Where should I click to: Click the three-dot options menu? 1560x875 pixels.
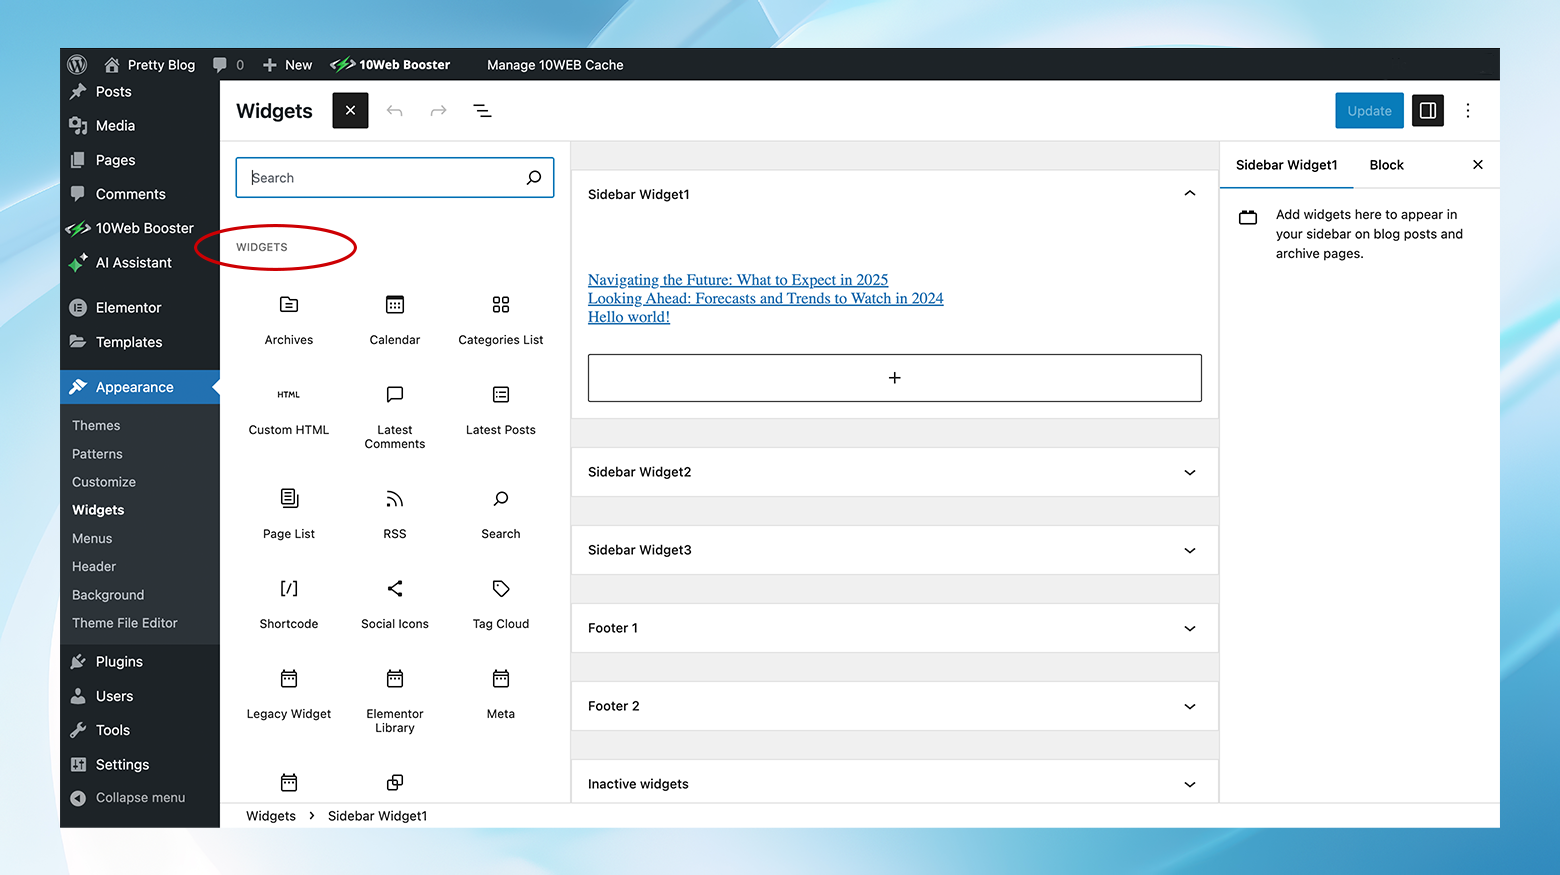[x=1468, y=110]
